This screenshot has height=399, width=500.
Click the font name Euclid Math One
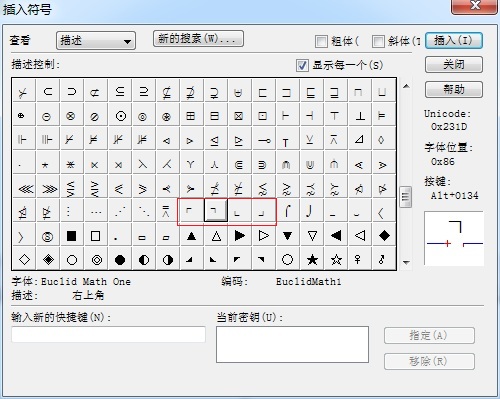[86, 282]
